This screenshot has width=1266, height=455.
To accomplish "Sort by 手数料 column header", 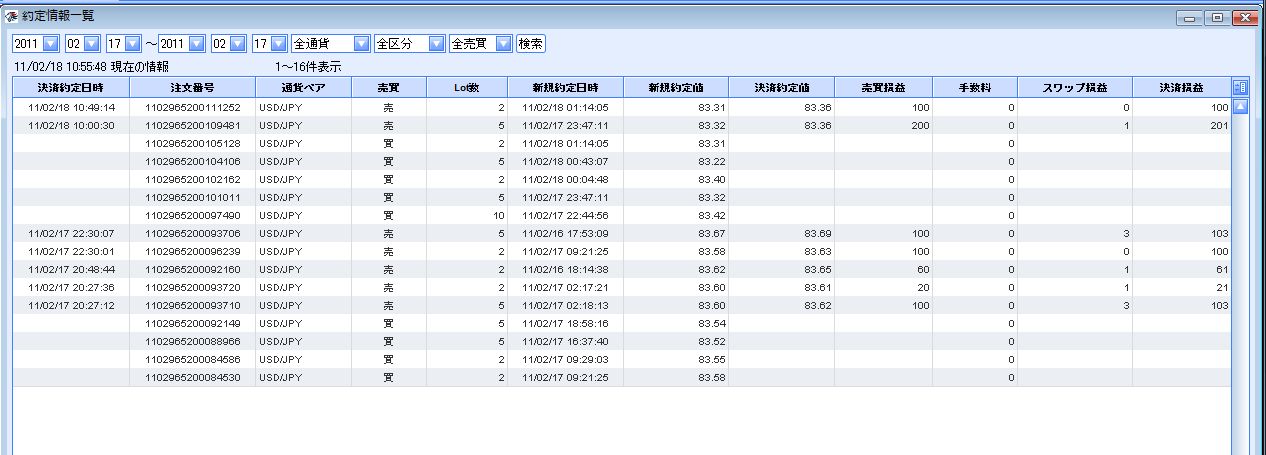I will (975, 87).
